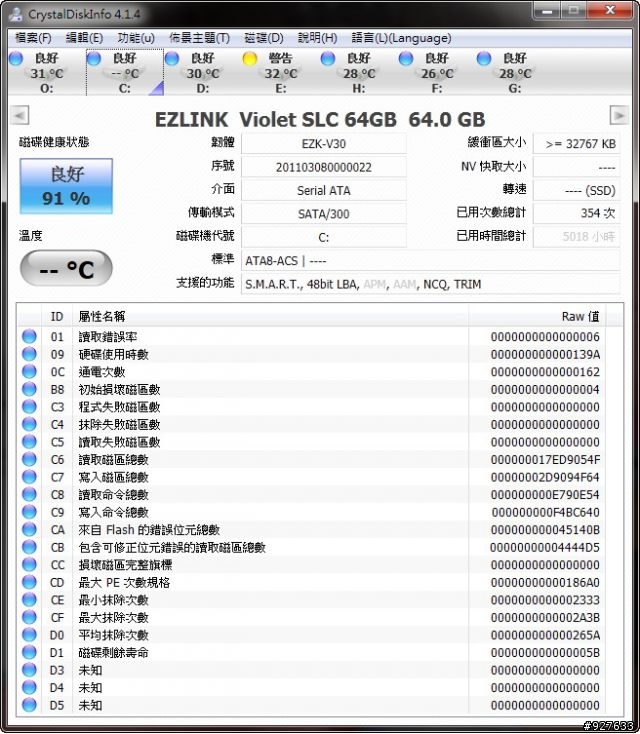Click status orb of C3 程式失敗磁區數 row
This screenshot has width=640, height=734.
[x=29, y=406]
